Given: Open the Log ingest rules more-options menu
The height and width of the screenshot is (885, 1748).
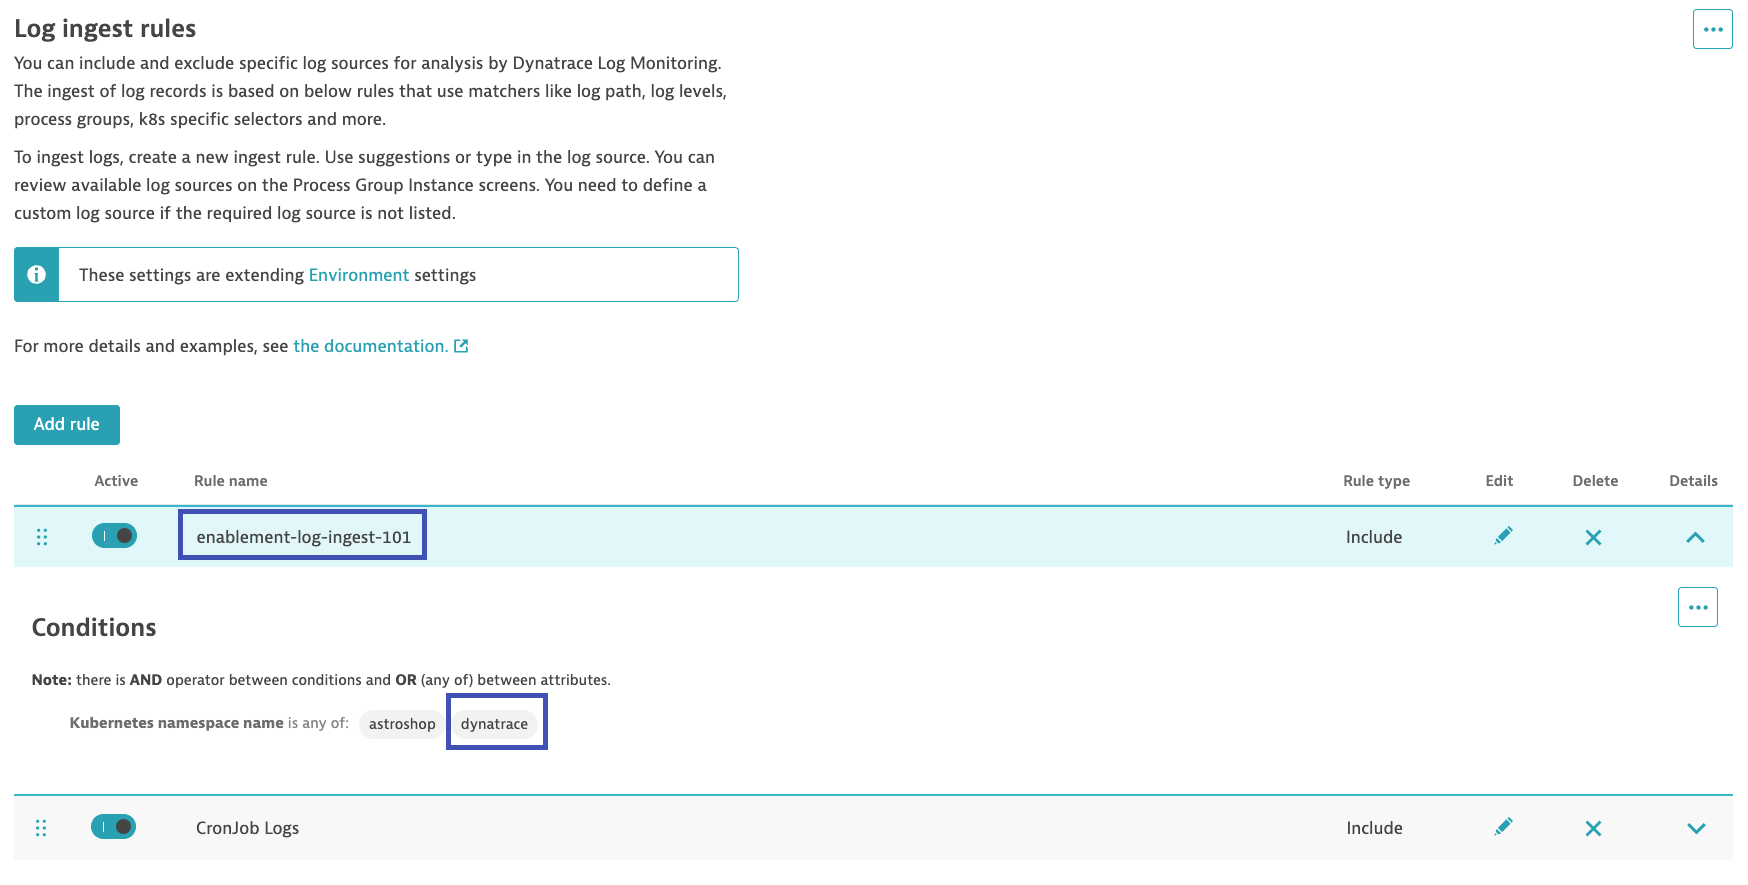Looking at the screenshot, I should pyautogui.click(x=1712, y=29).
